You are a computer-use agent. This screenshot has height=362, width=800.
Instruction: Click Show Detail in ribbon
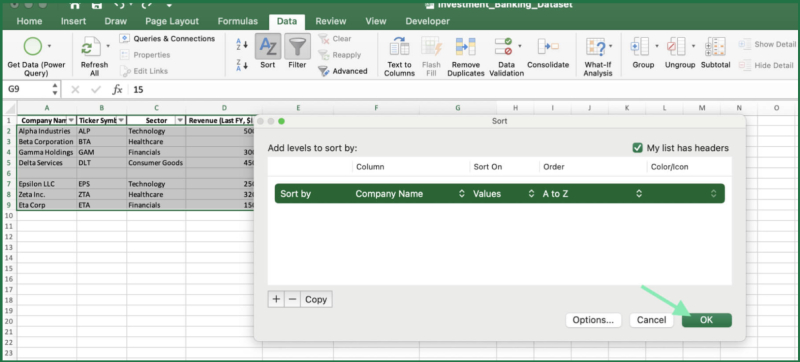pos(767,44)
